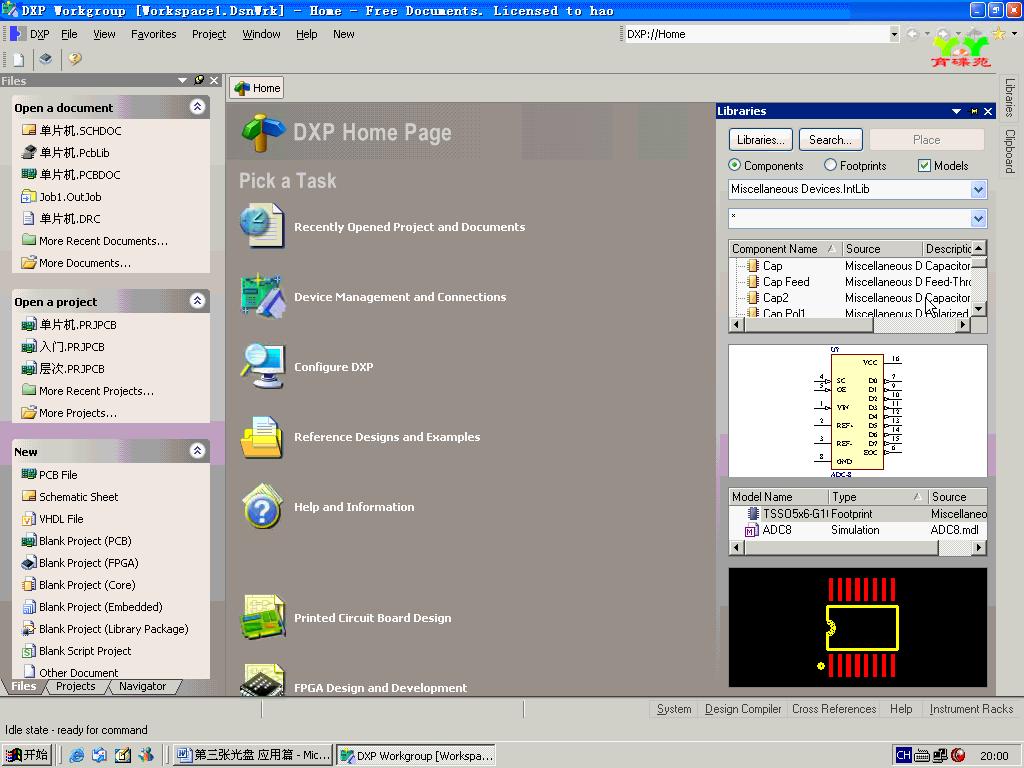Open the DXP://Home address dropdown
The width and height of the screenshot is (1024, 768).
tap(894, 34)
